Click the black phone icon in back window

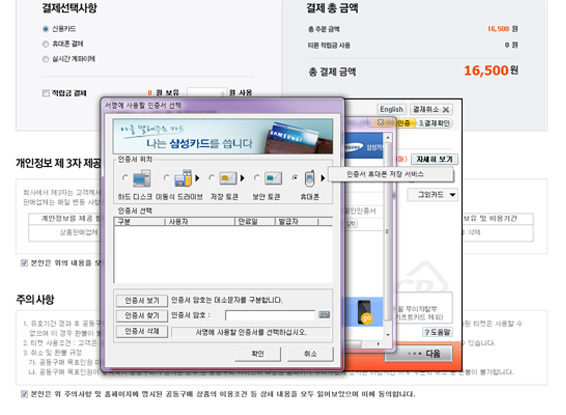pos(365,312)
